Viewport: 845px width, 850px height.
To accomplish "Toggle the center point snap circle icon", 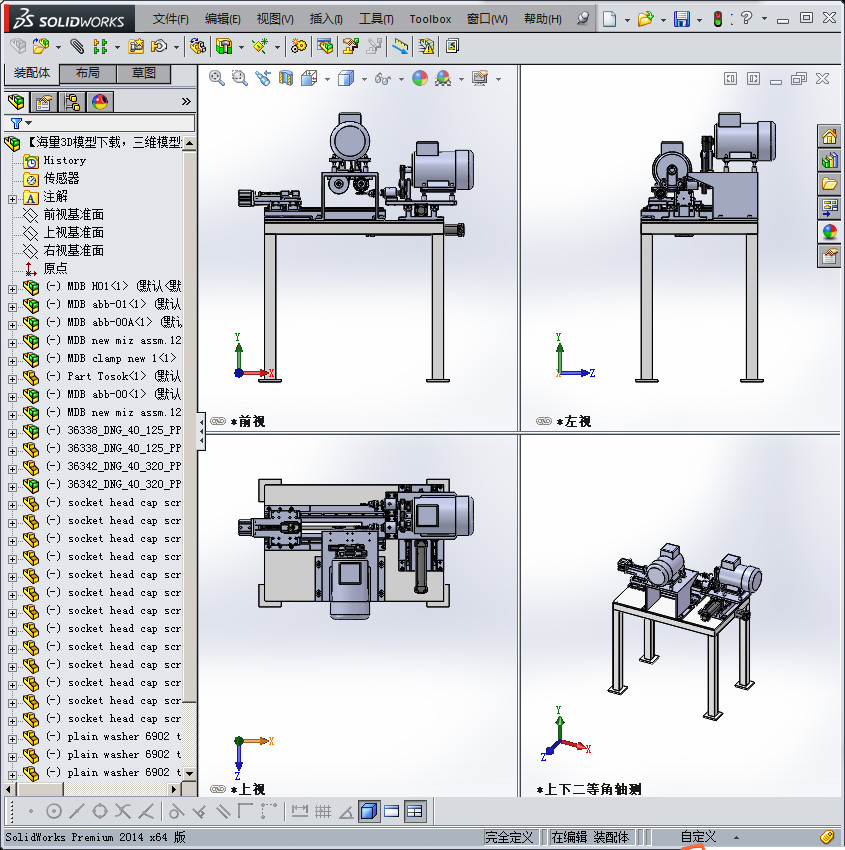I will click(x=54, y=812).
